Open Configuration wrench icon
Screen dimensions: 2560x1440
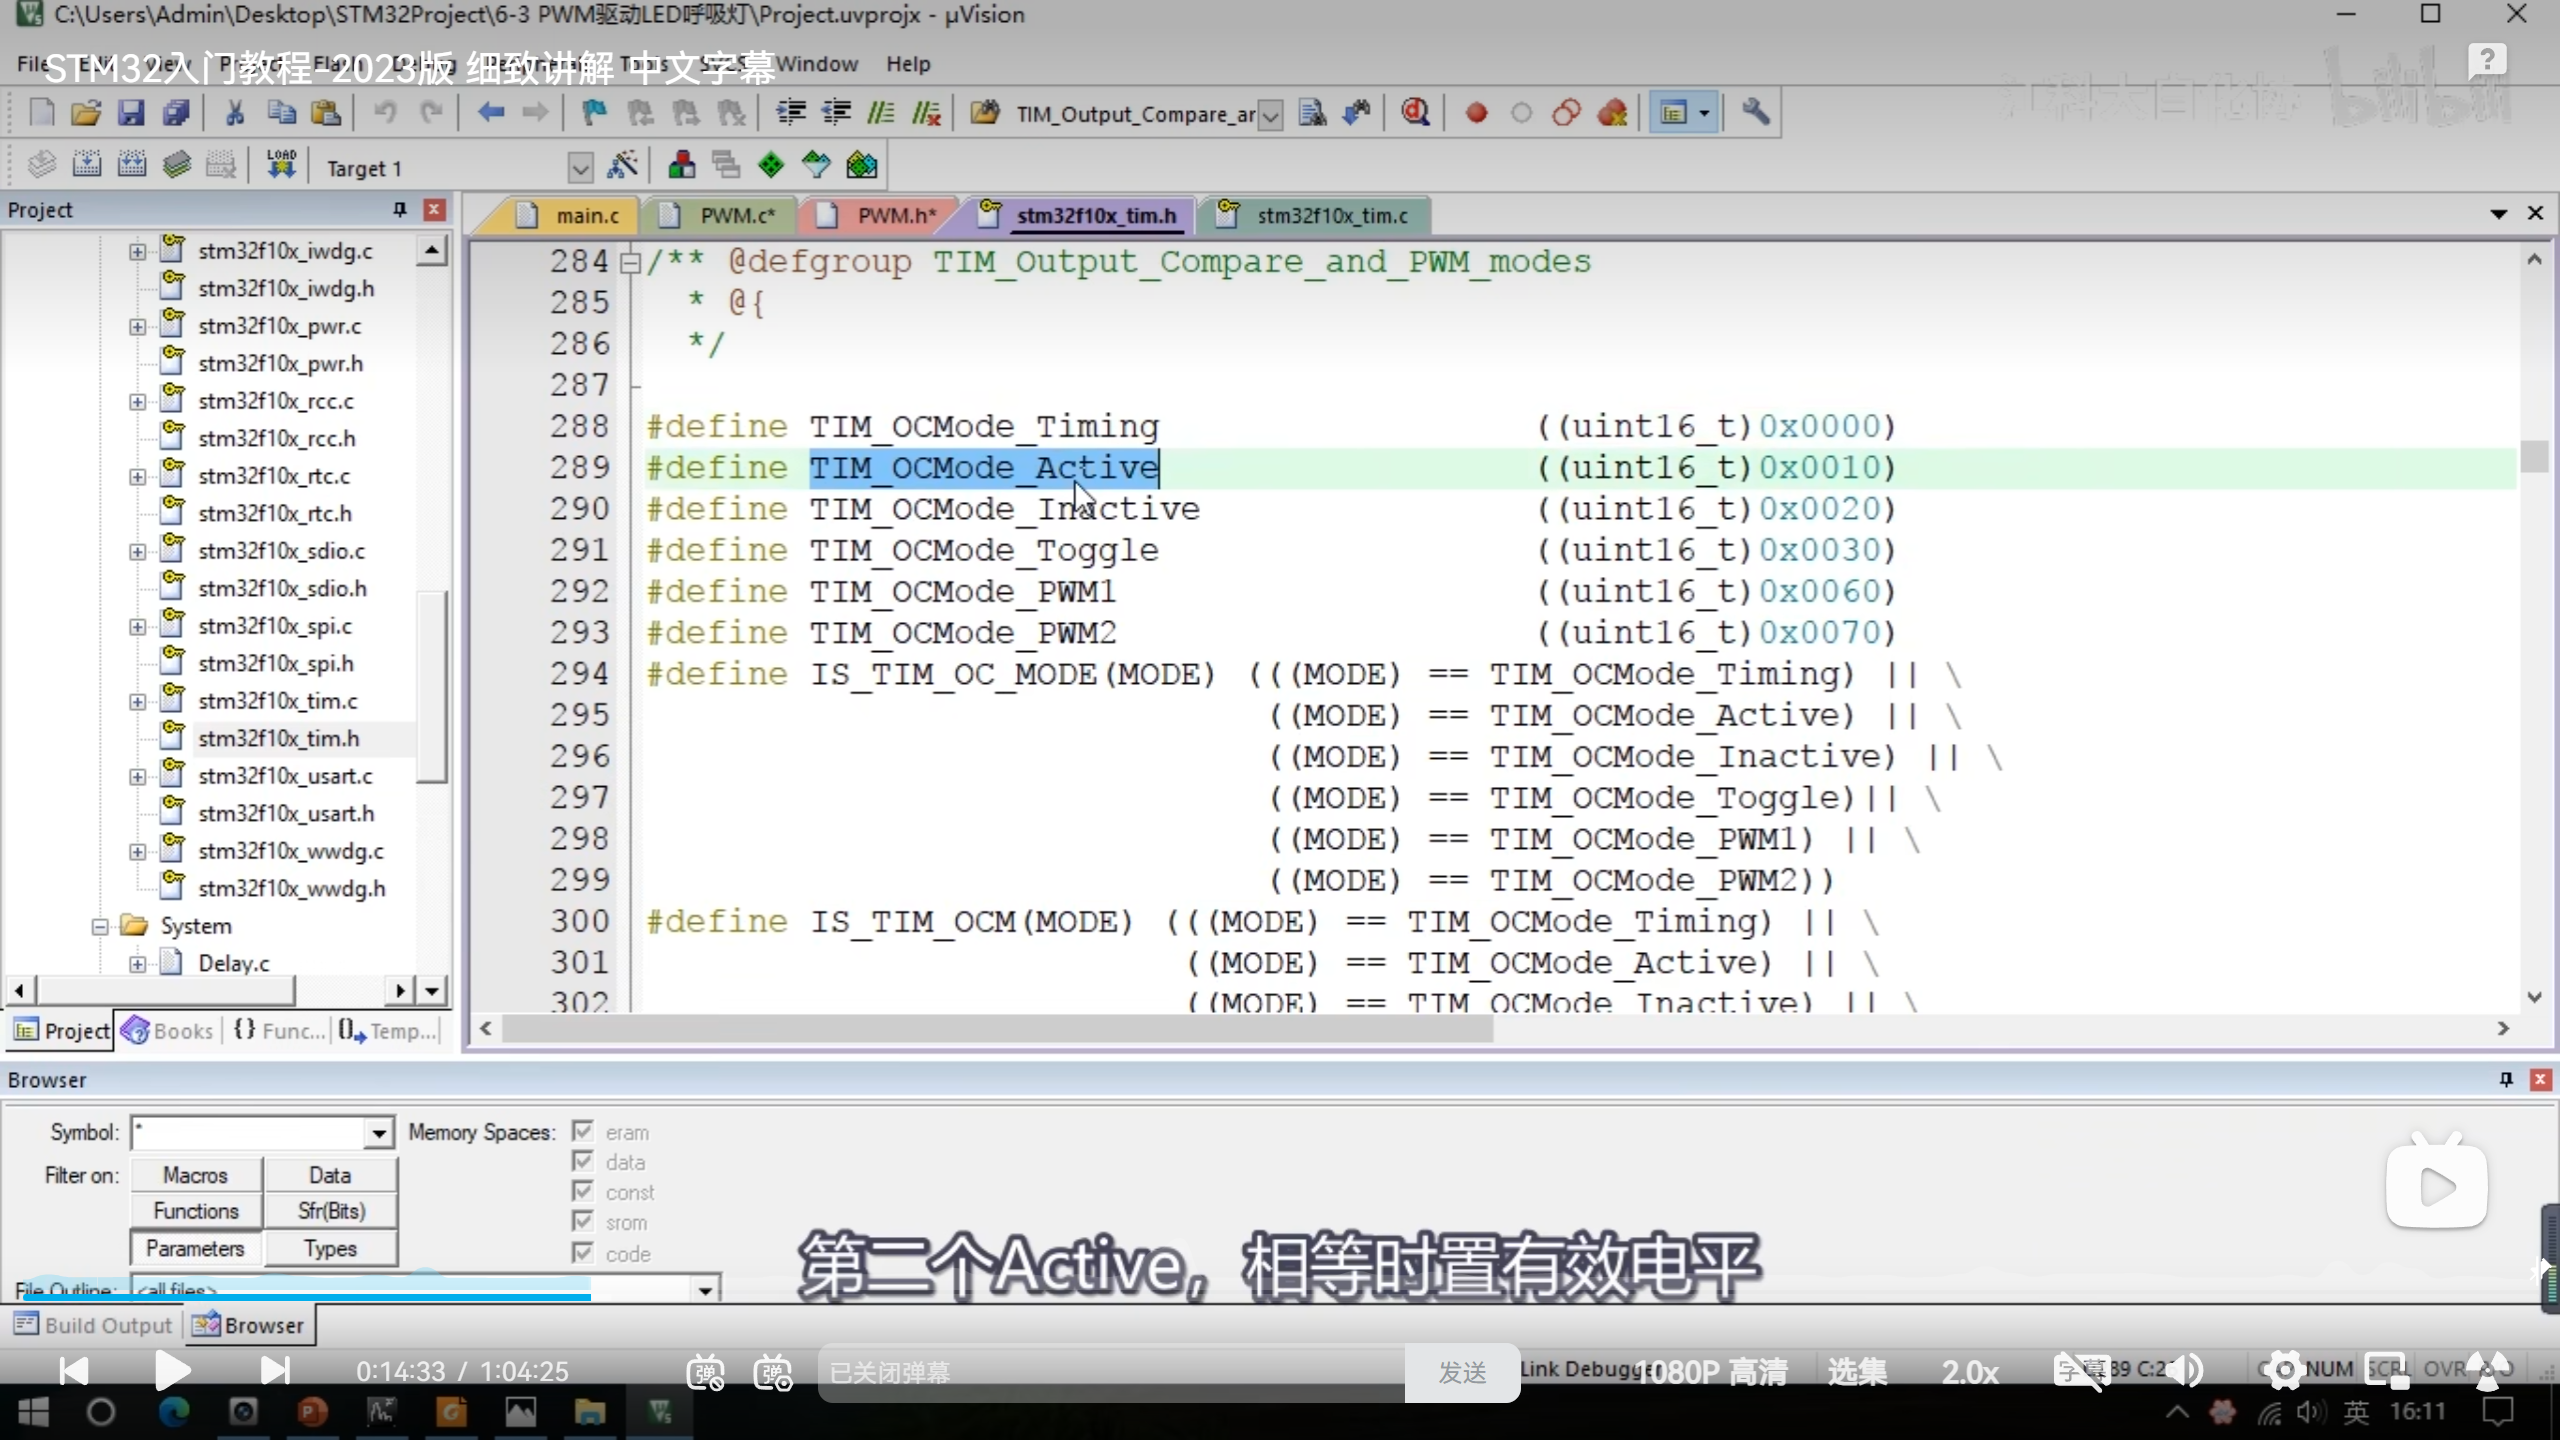tap(1755, 113)
